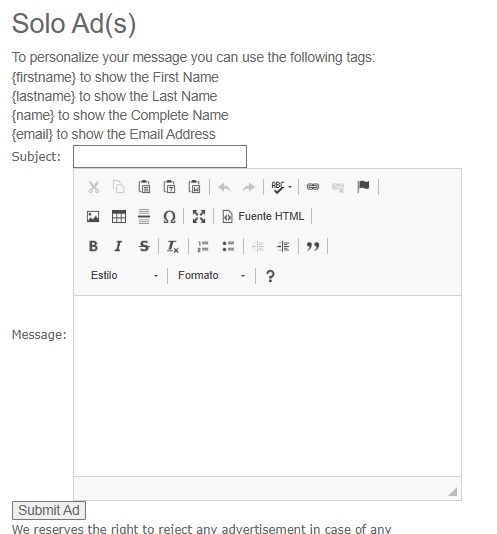497x534 pixels.
Task: Toggle Bold formatting
Action: pos(93,246)
